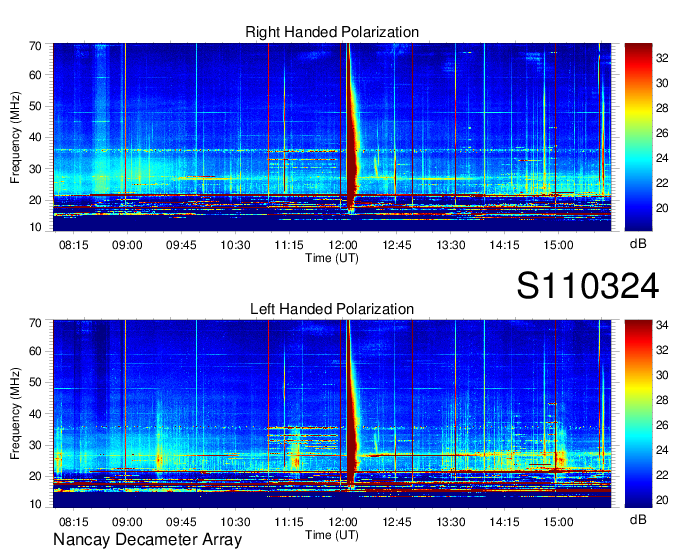
Task: Click the Right Handed Polarization title
Action: tap(332, 32)
